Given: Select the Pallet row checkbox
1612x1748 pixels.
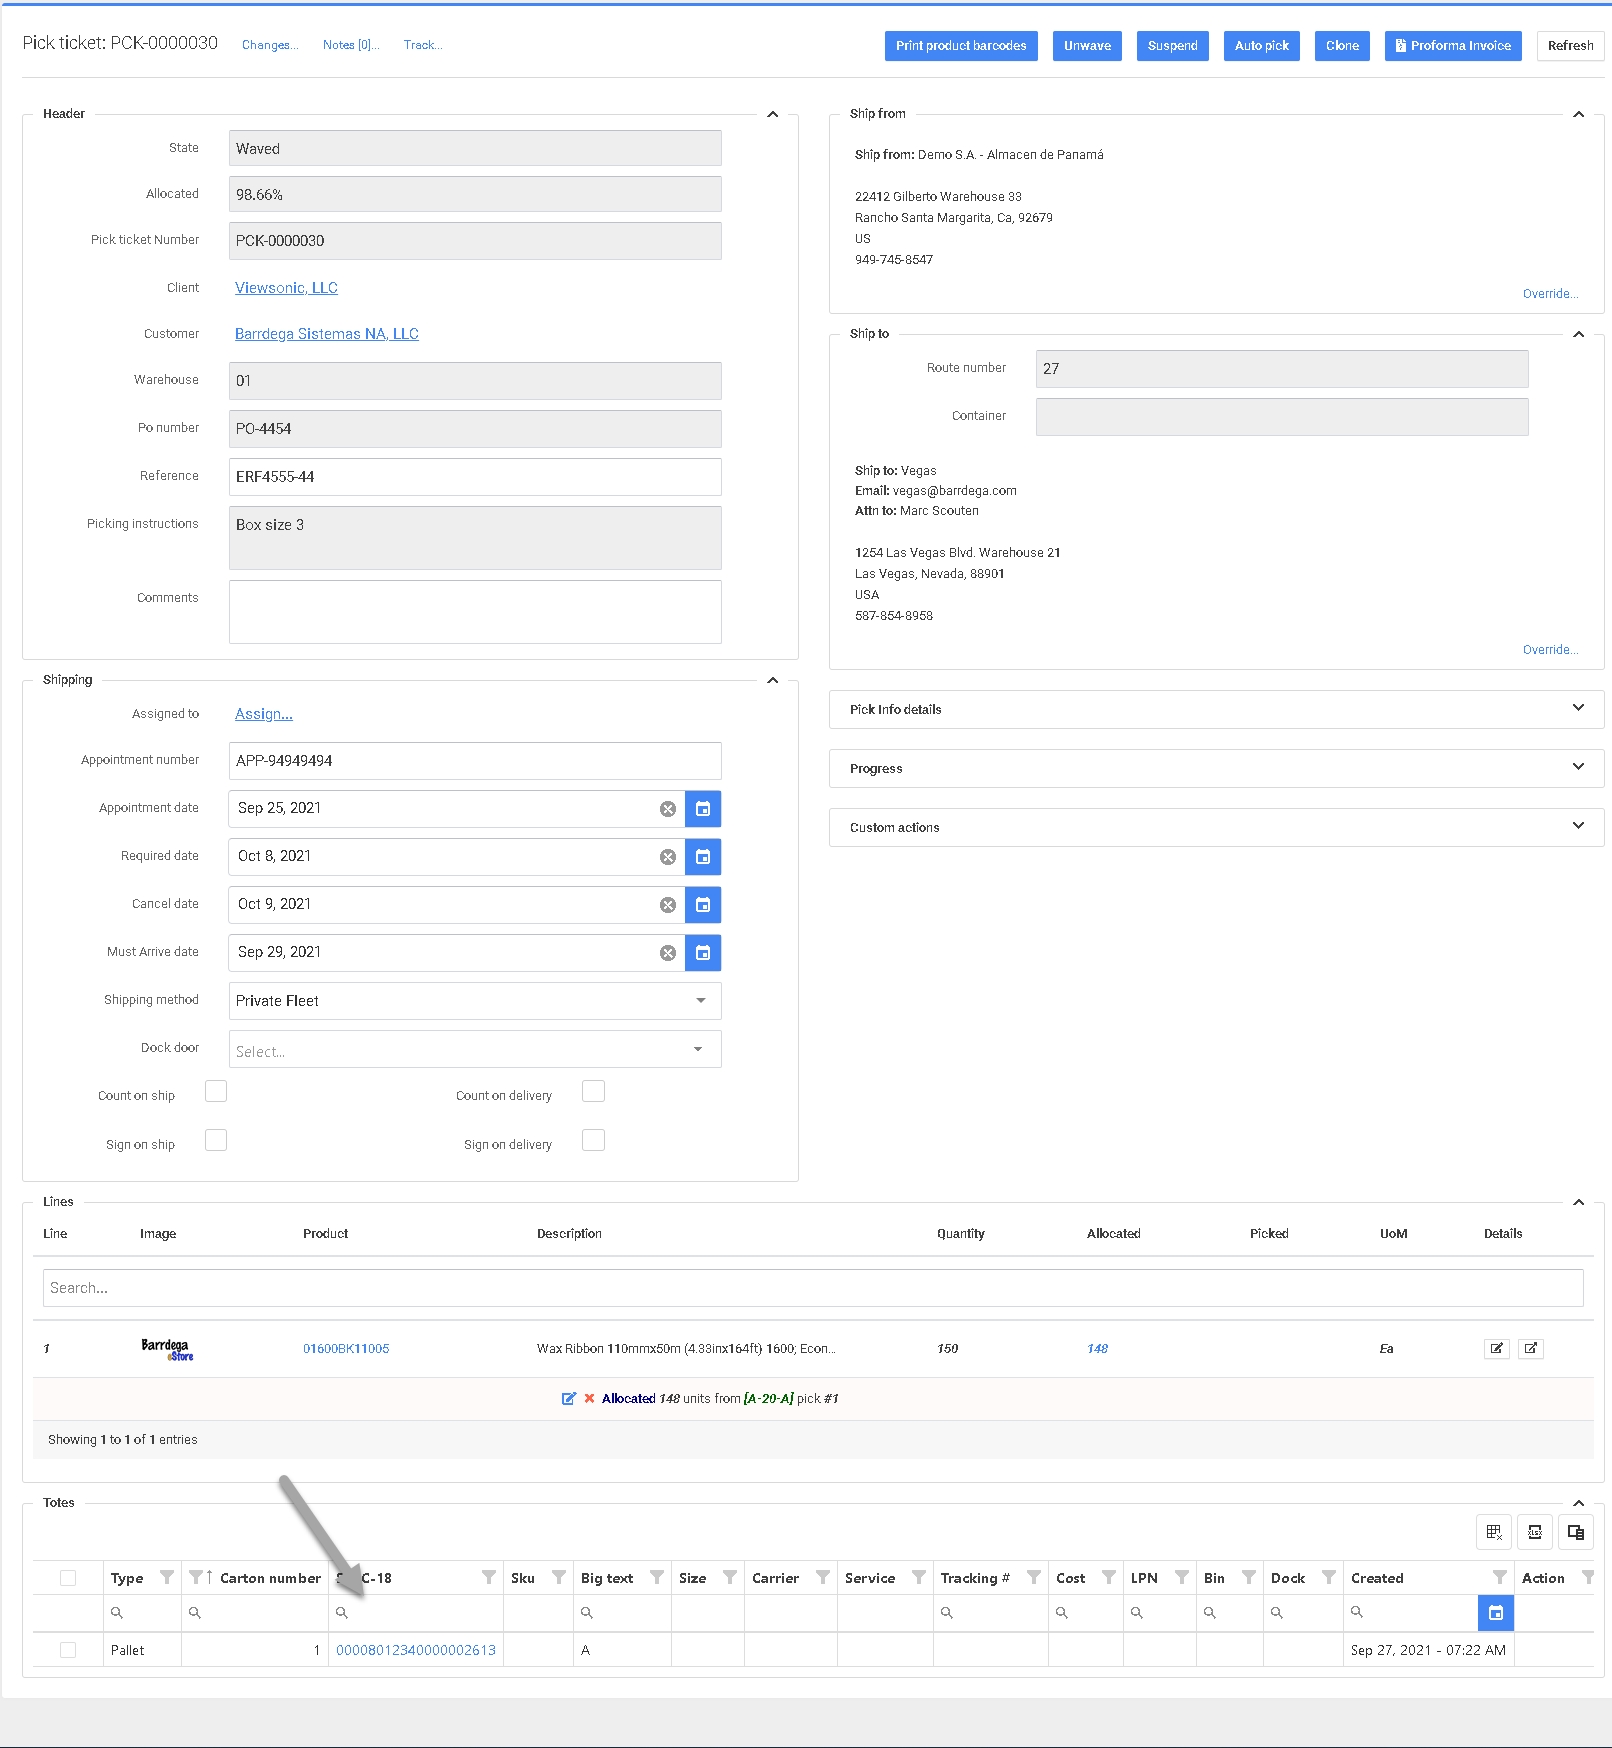Looking at the screenshot, I should pyautogui.click(x=68, y=1650).
